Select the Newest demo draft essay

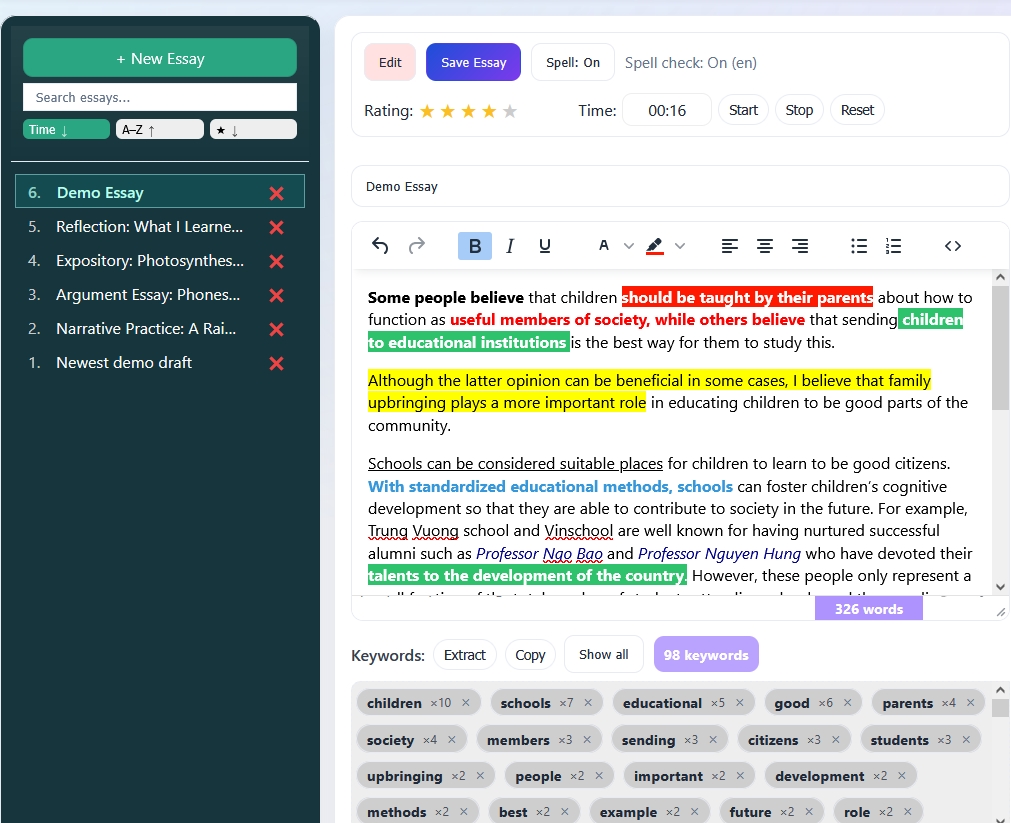(x=124, y=363)
